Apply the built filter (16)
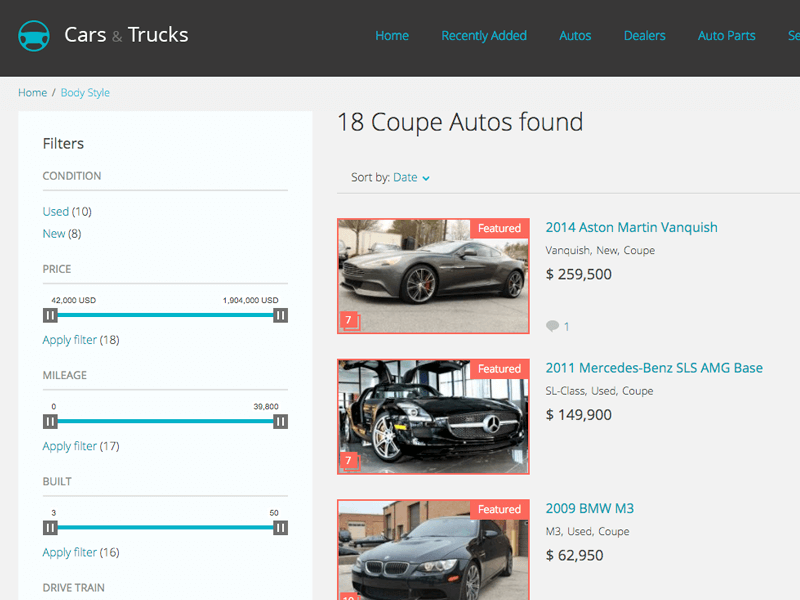The image size is (800, 600). pos(69,553)
